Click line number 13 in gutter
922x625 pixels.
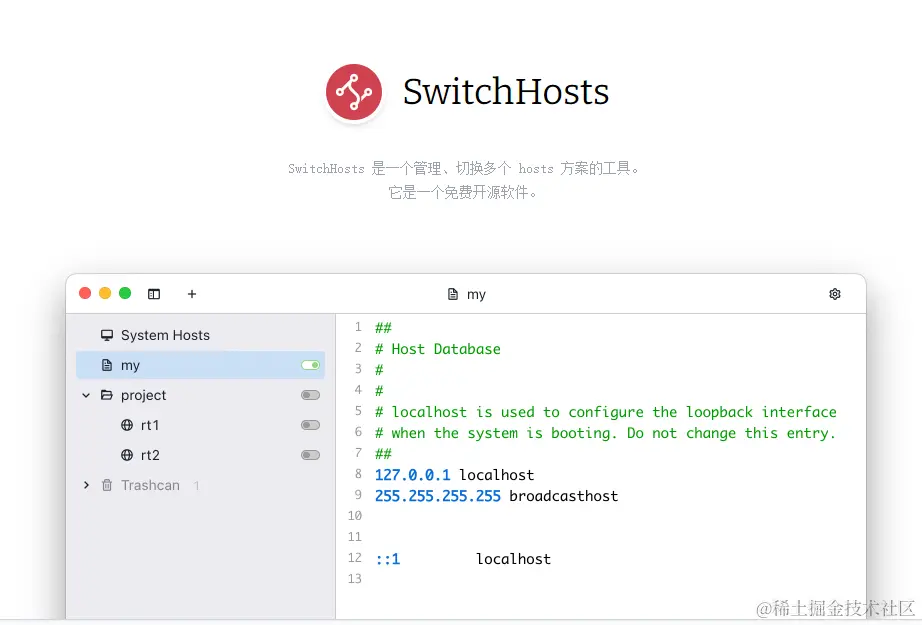355,579
